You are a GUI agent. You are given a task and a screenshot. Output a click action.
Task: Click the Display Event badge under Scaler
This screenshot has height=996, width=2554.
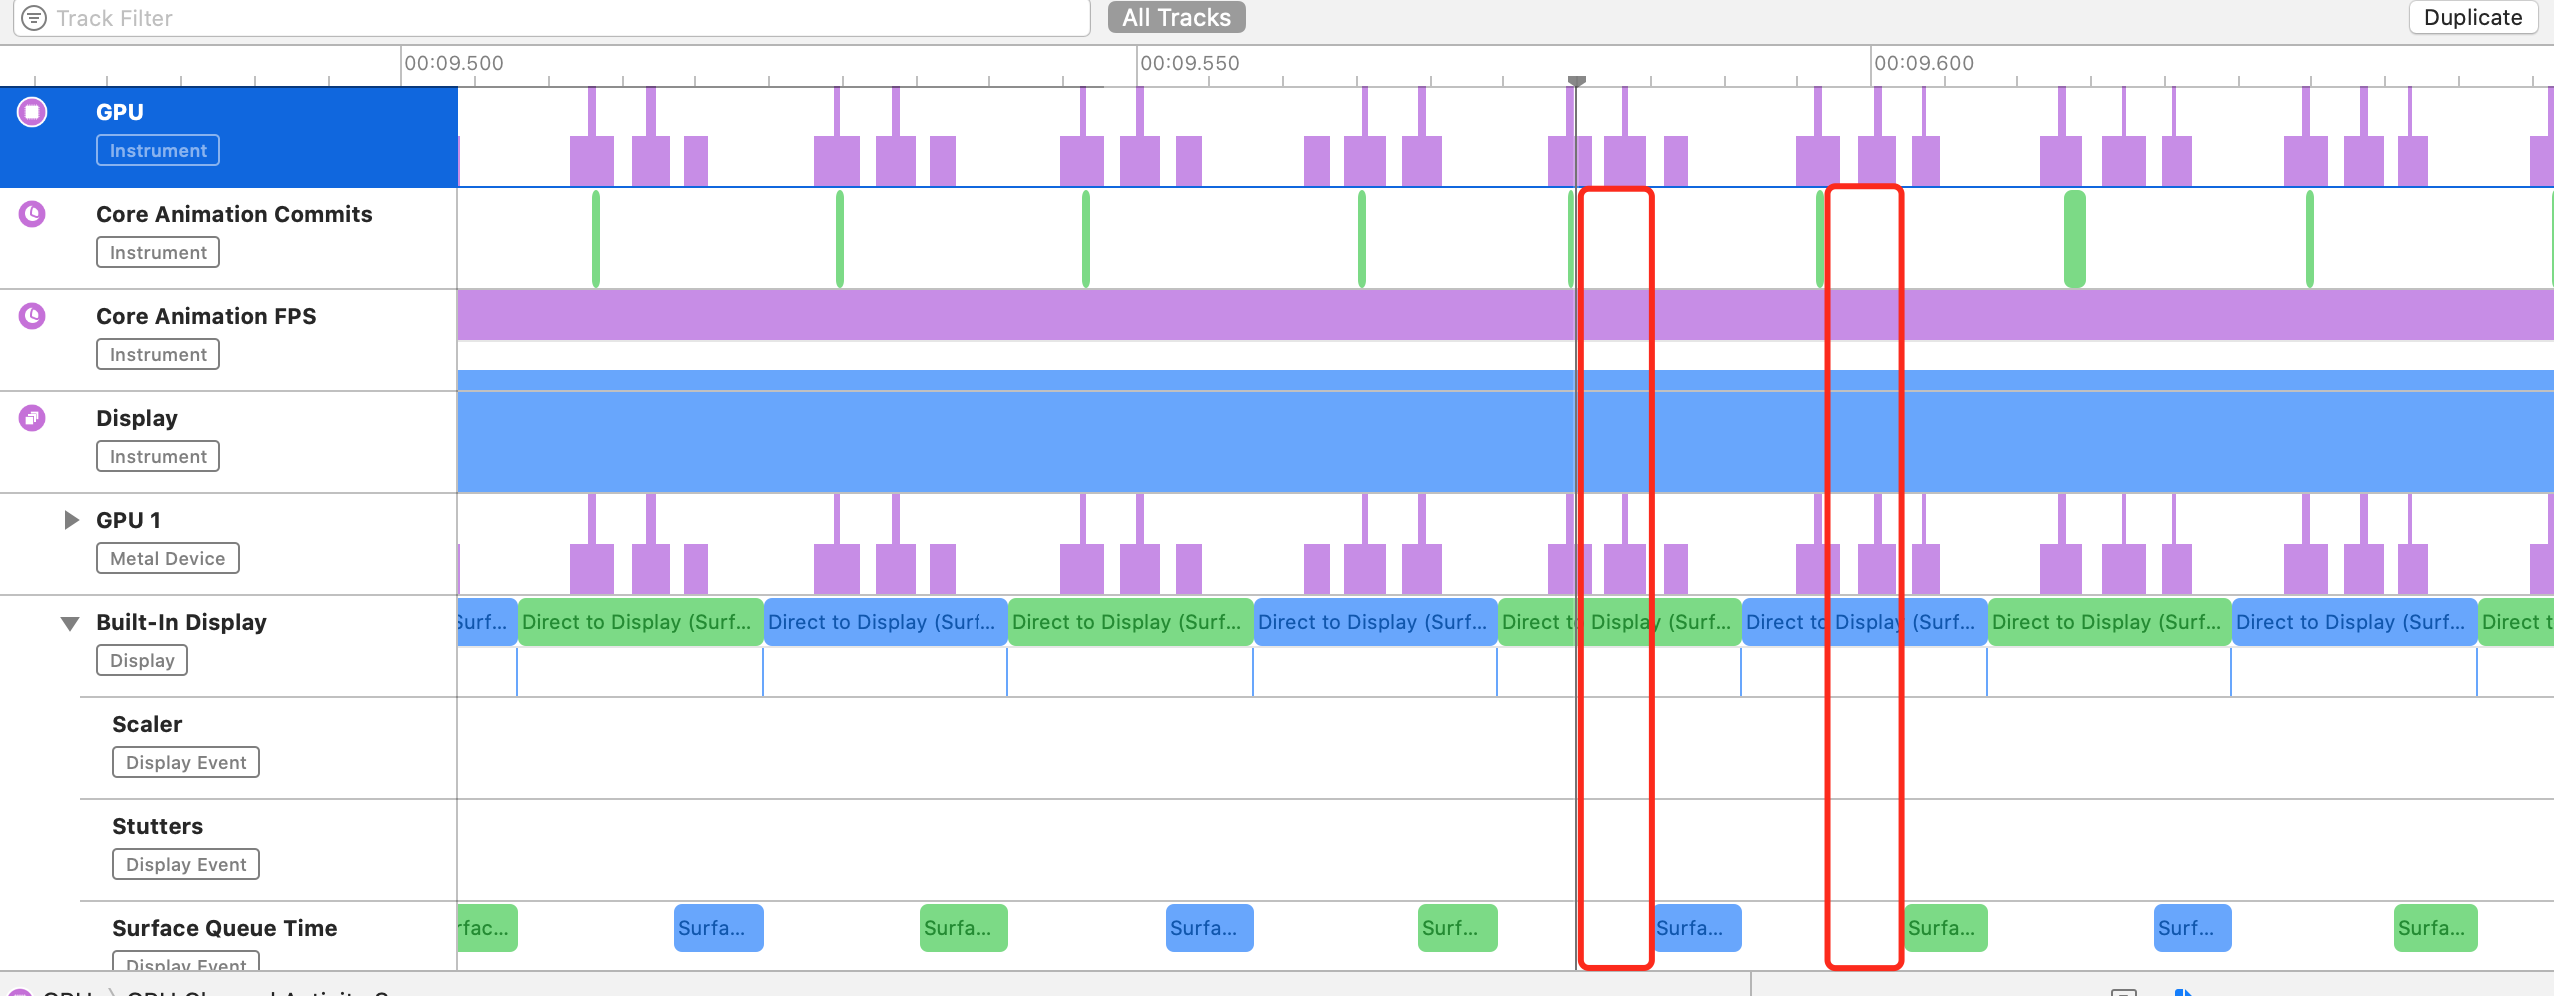pos(186,762)
